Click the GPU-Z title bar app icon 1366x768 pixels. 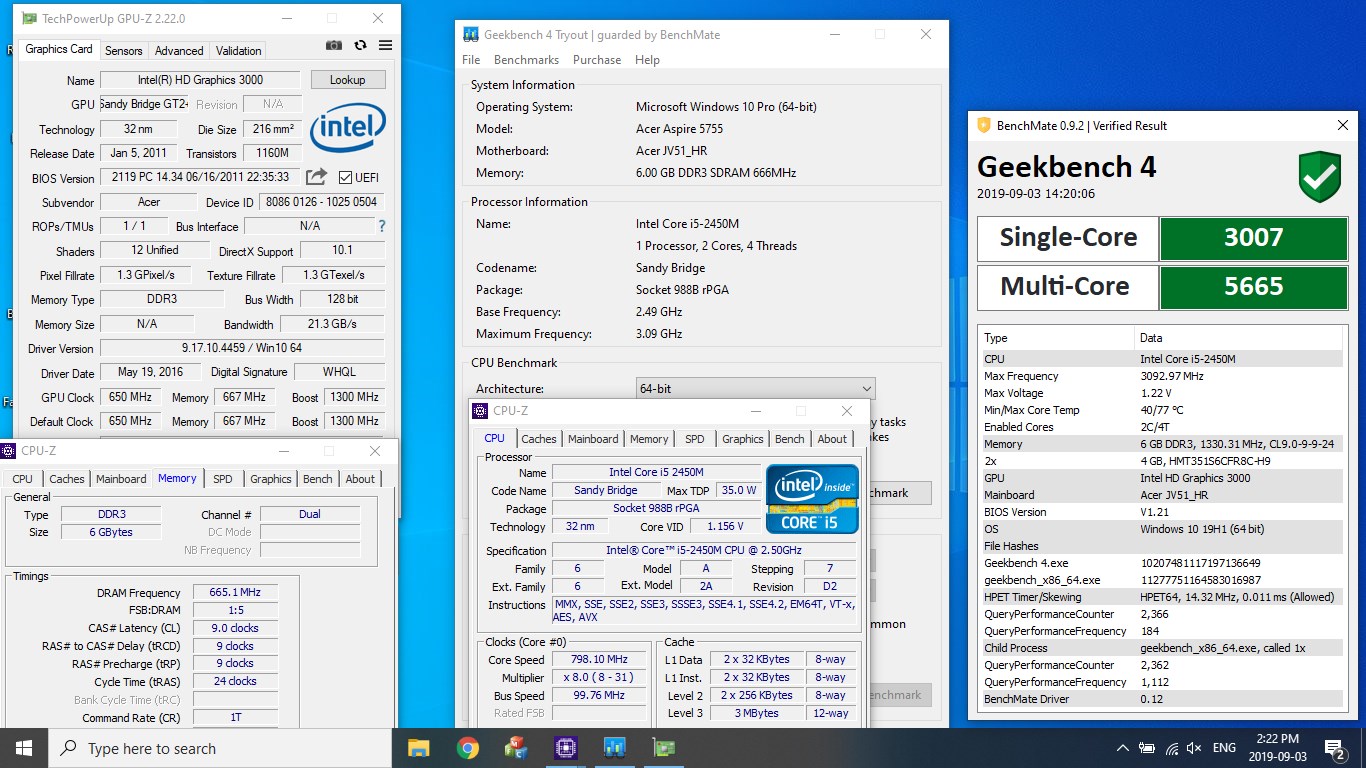29,18
